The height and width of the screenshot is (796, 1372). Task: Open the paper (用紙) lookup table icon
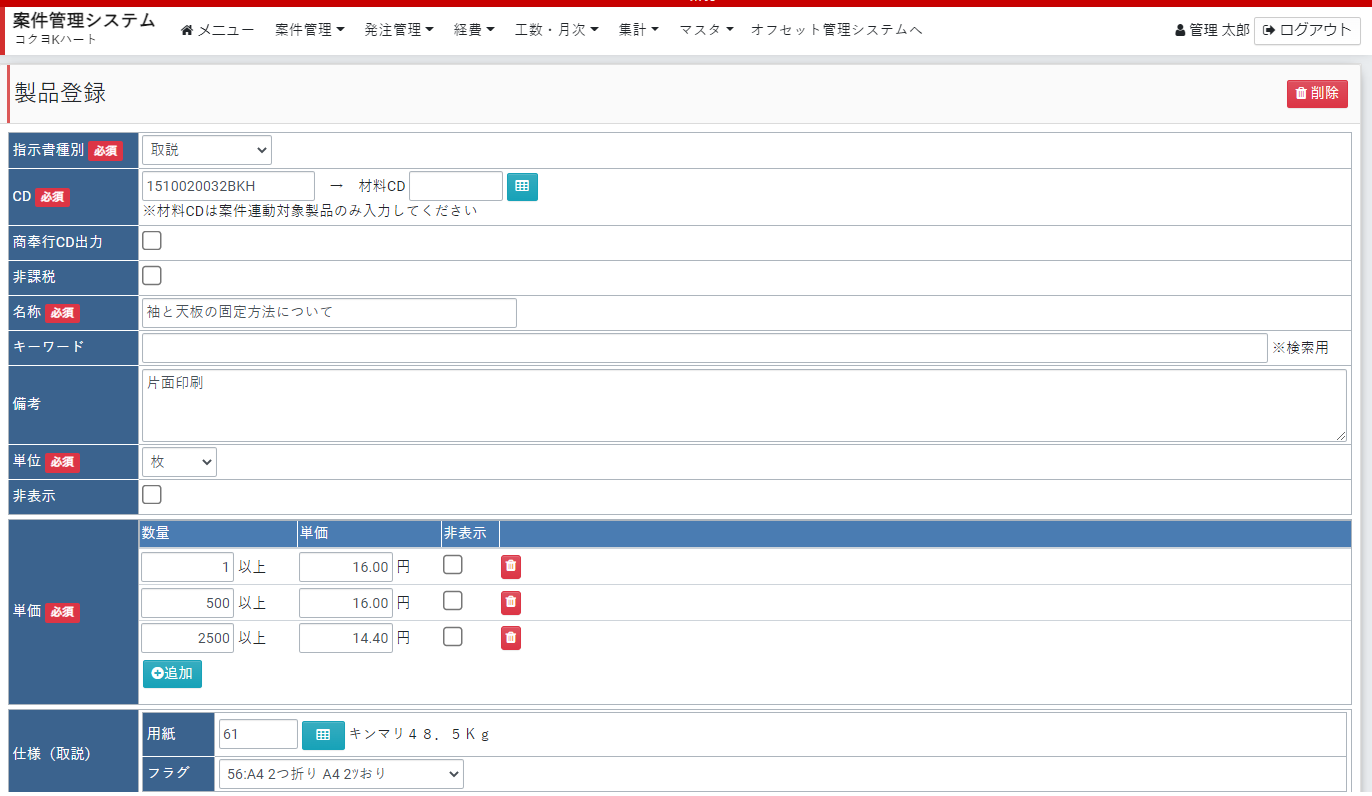(x=323, y=735)
